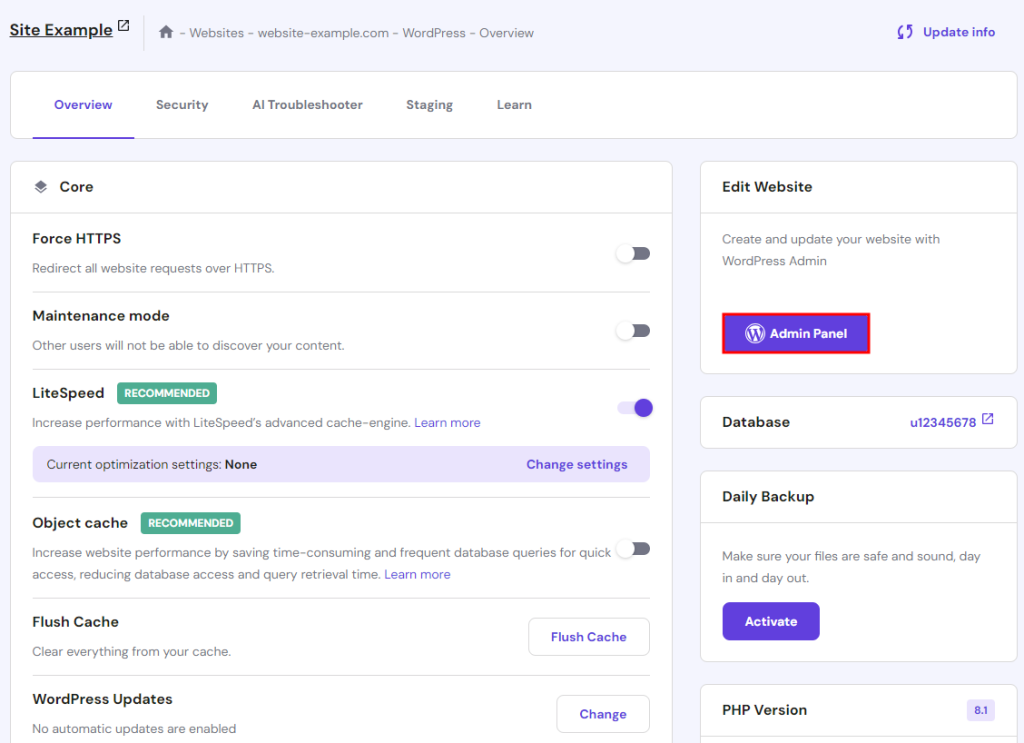
Task: Click the WordPress logo on the Admin Panel button
Action: pos(754,333)
